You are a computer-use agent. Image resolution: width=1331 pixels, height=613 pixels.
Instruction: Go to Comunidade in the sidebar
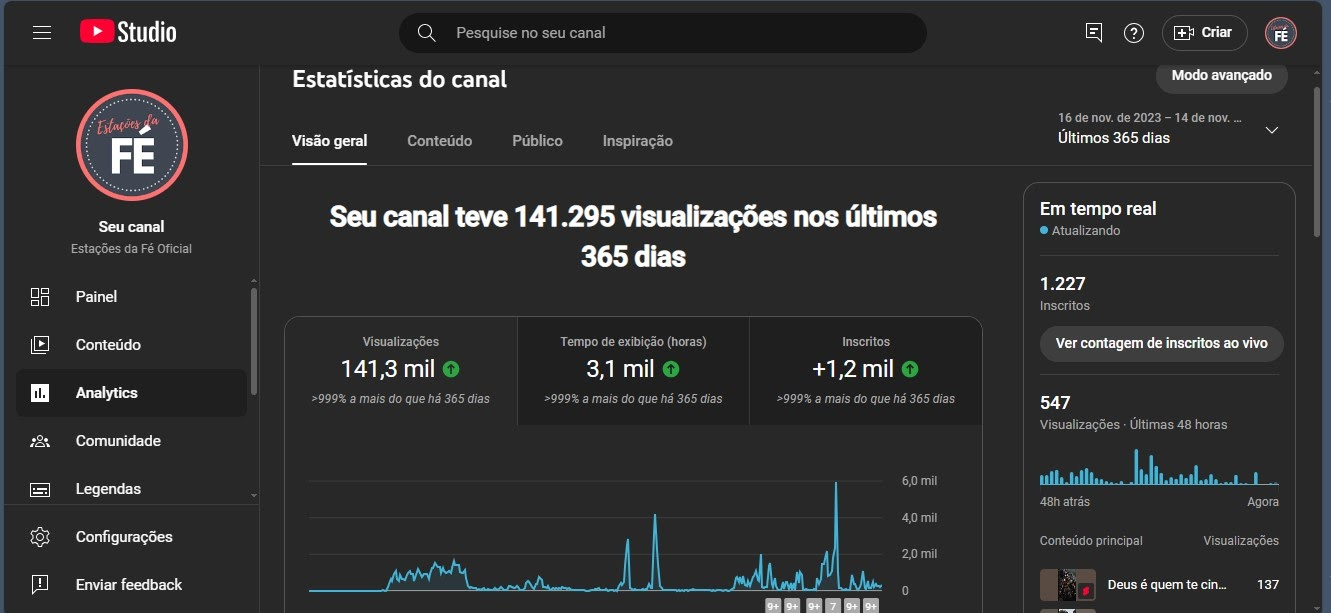(131, 441)
